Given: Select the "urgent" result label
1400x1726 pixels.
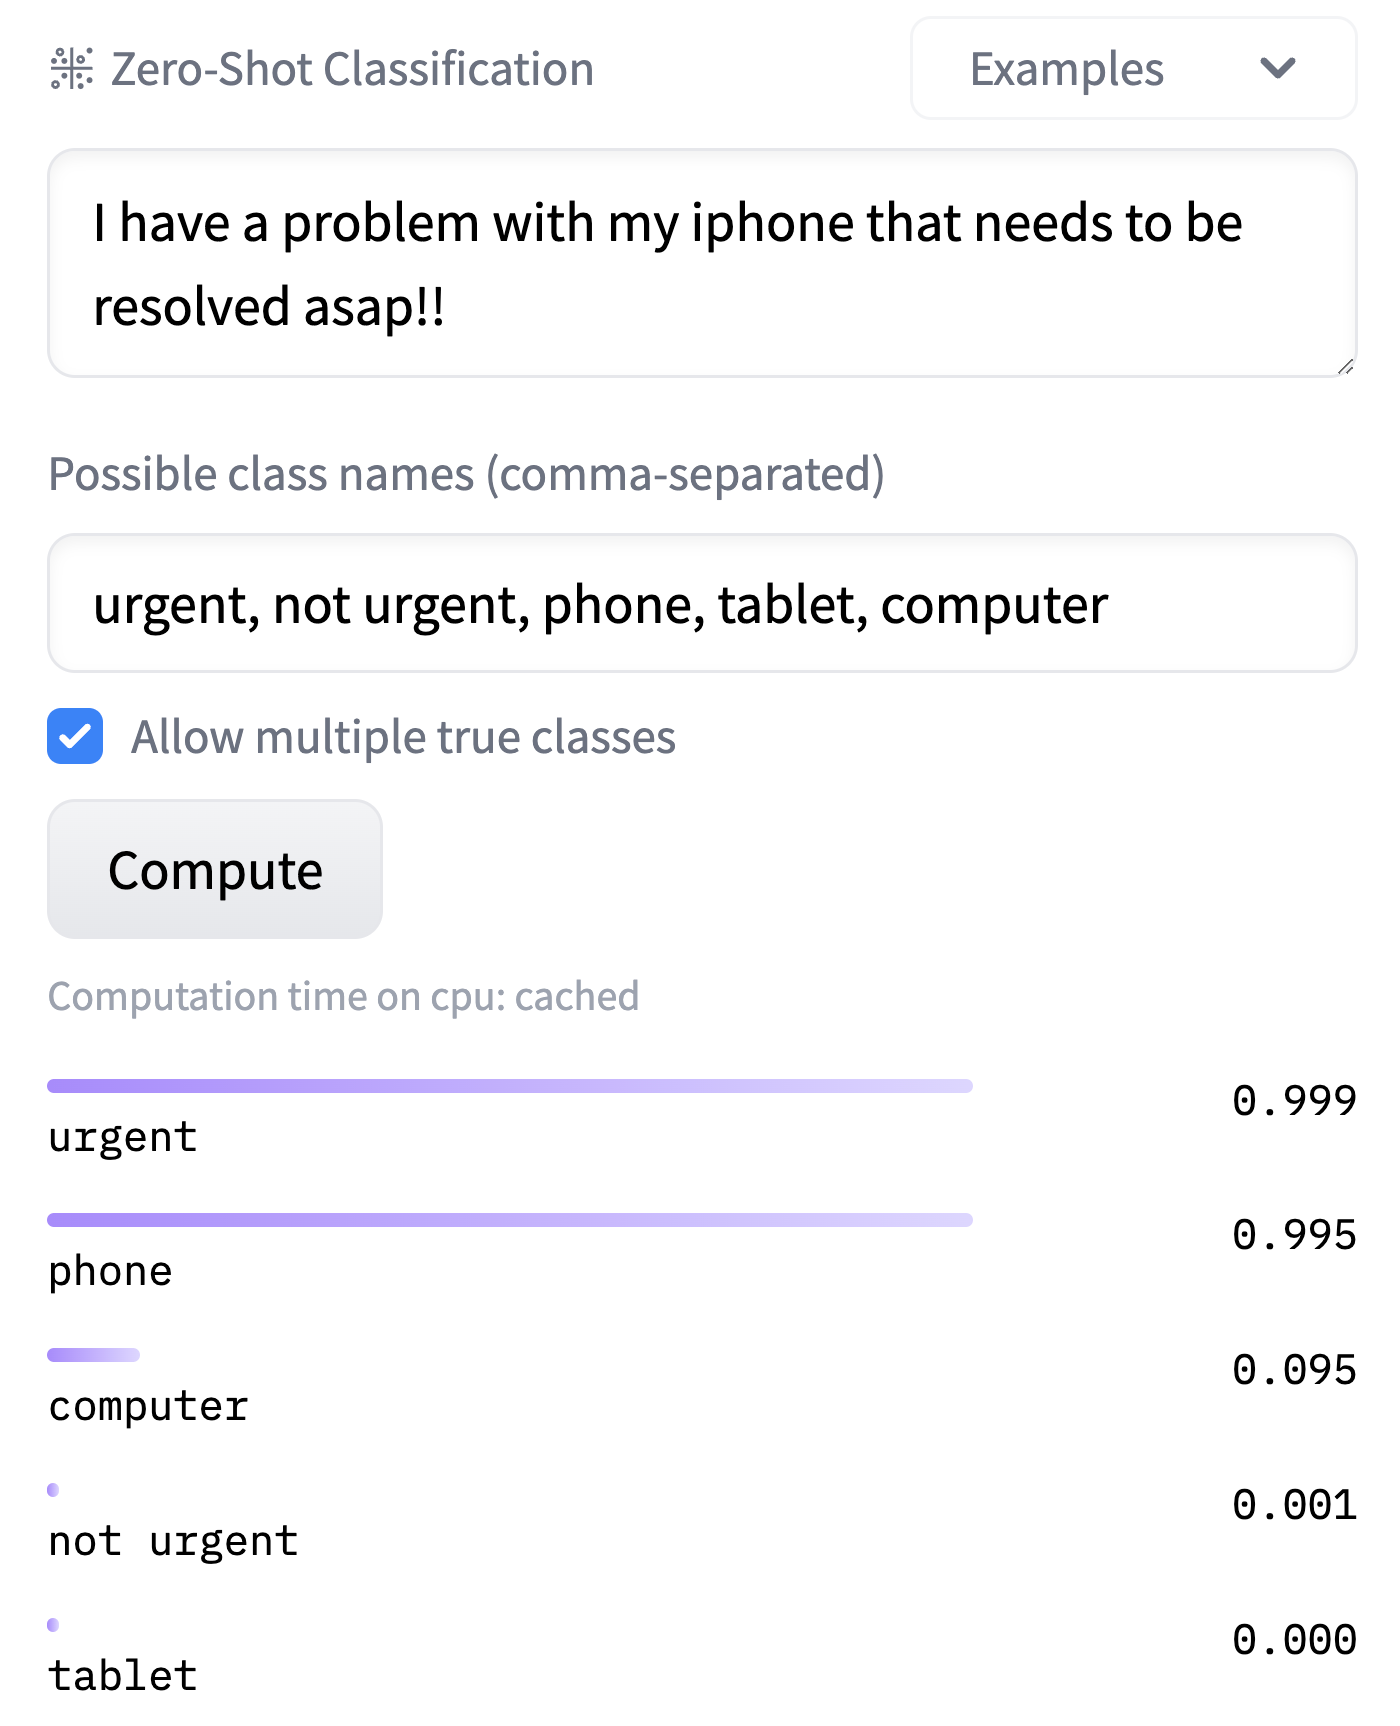Looking at the screenshot, I should 123,1138.
